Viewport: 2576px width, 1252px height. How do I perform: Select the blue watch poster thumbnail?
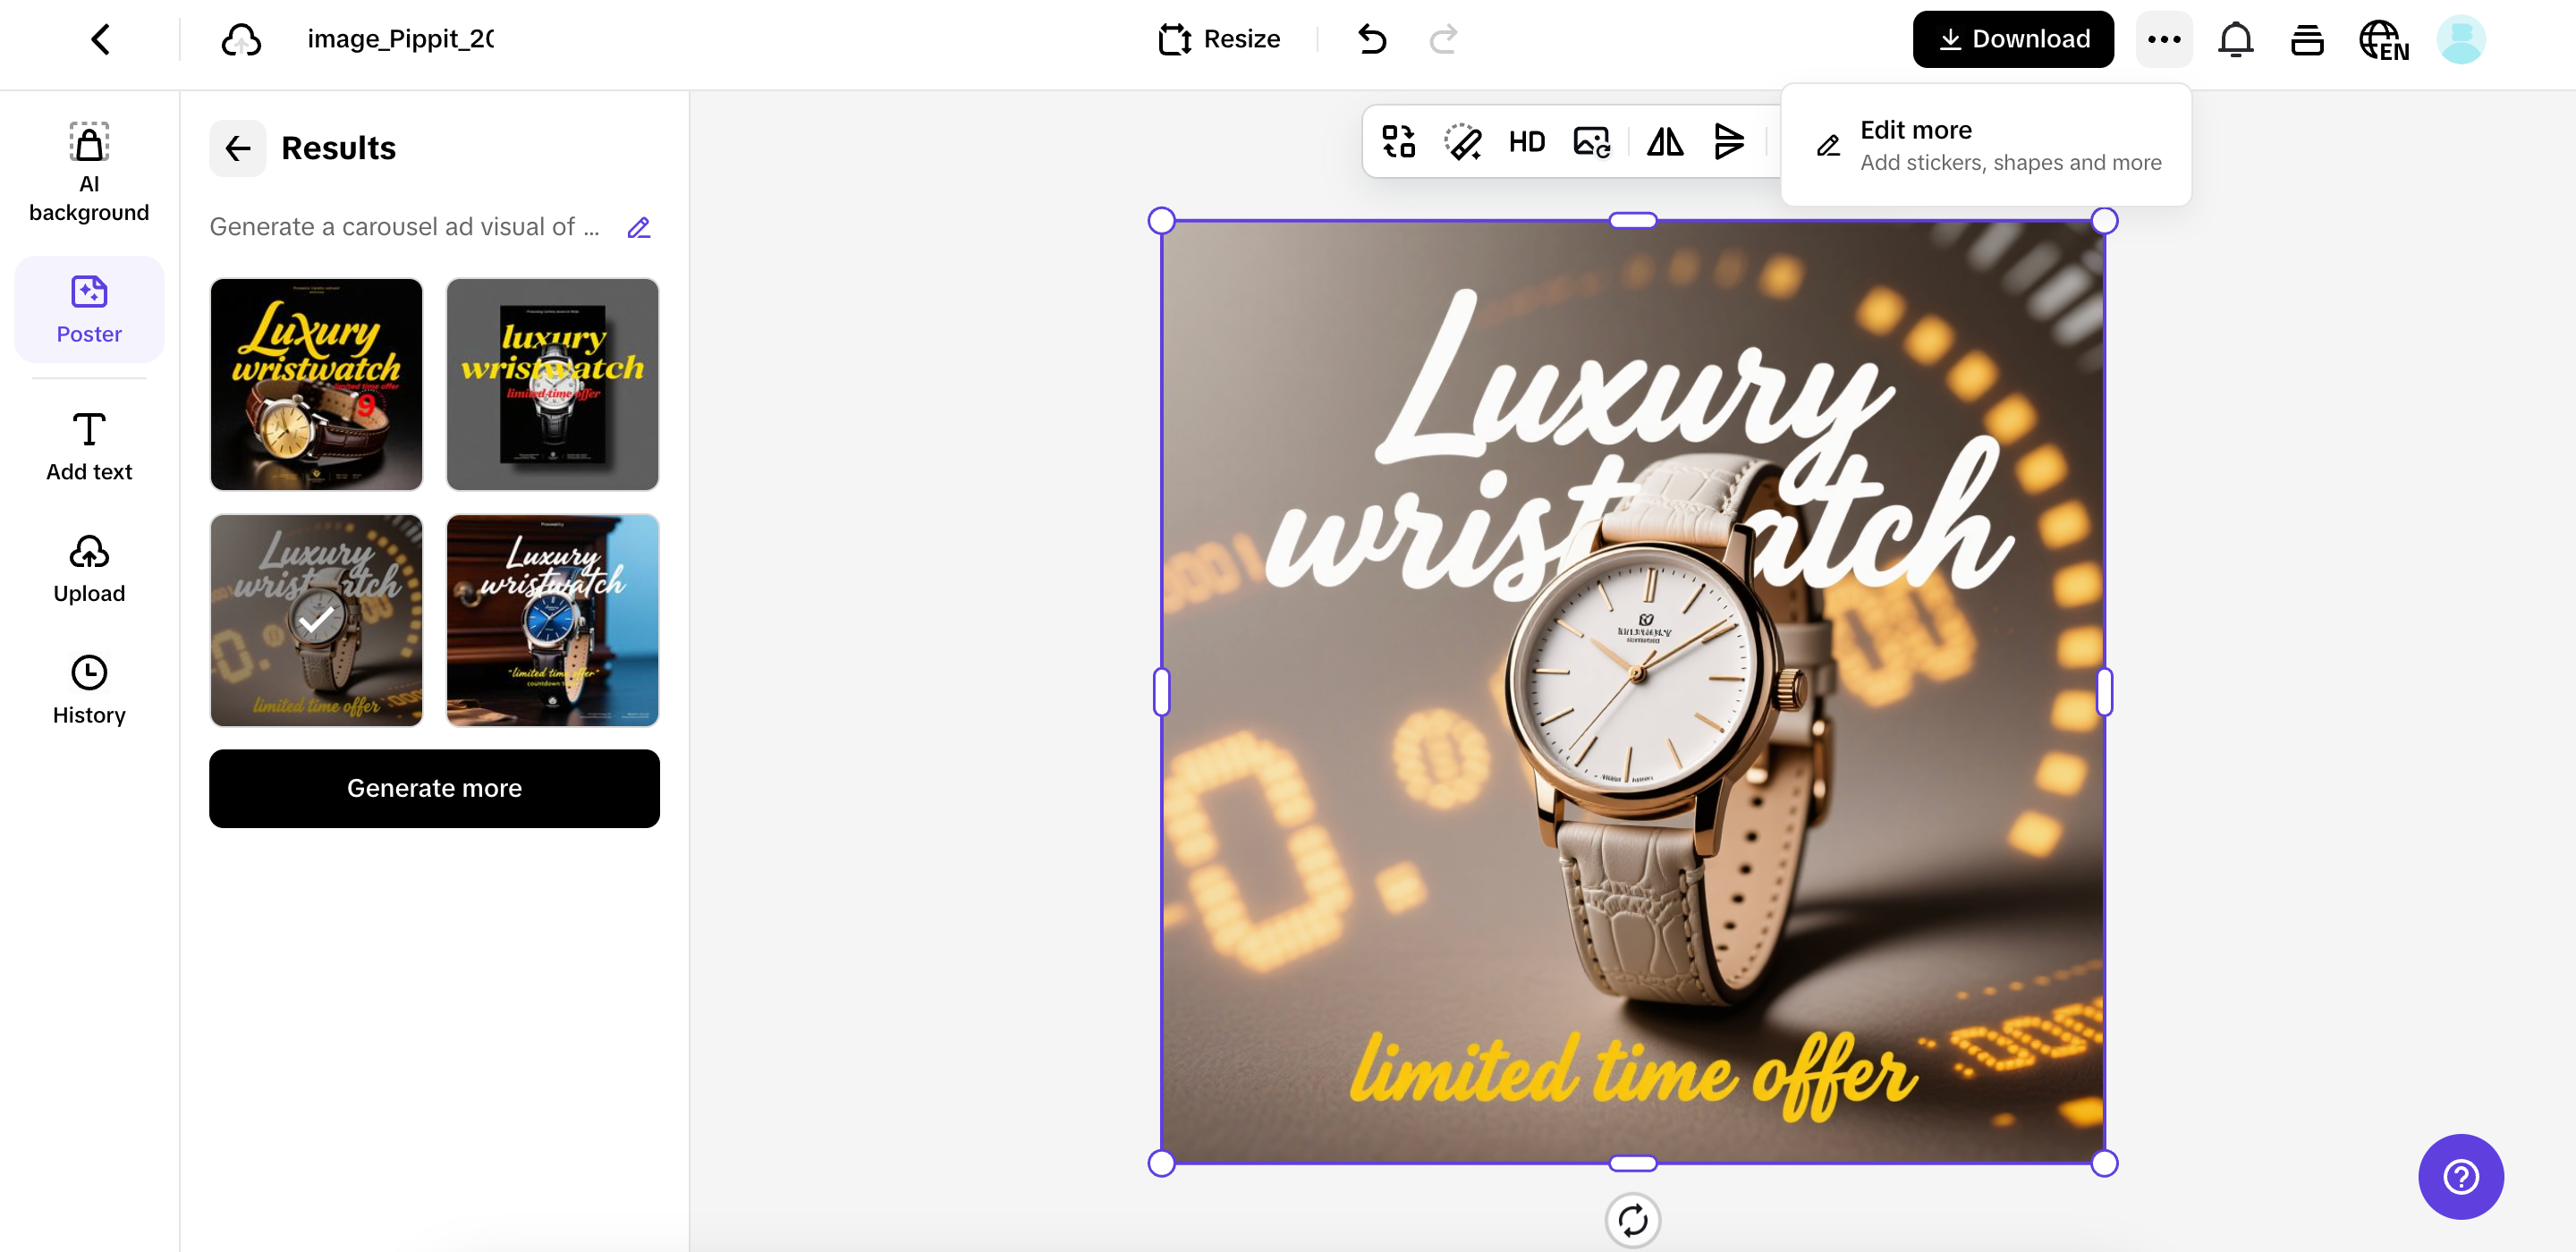[552, 620]
